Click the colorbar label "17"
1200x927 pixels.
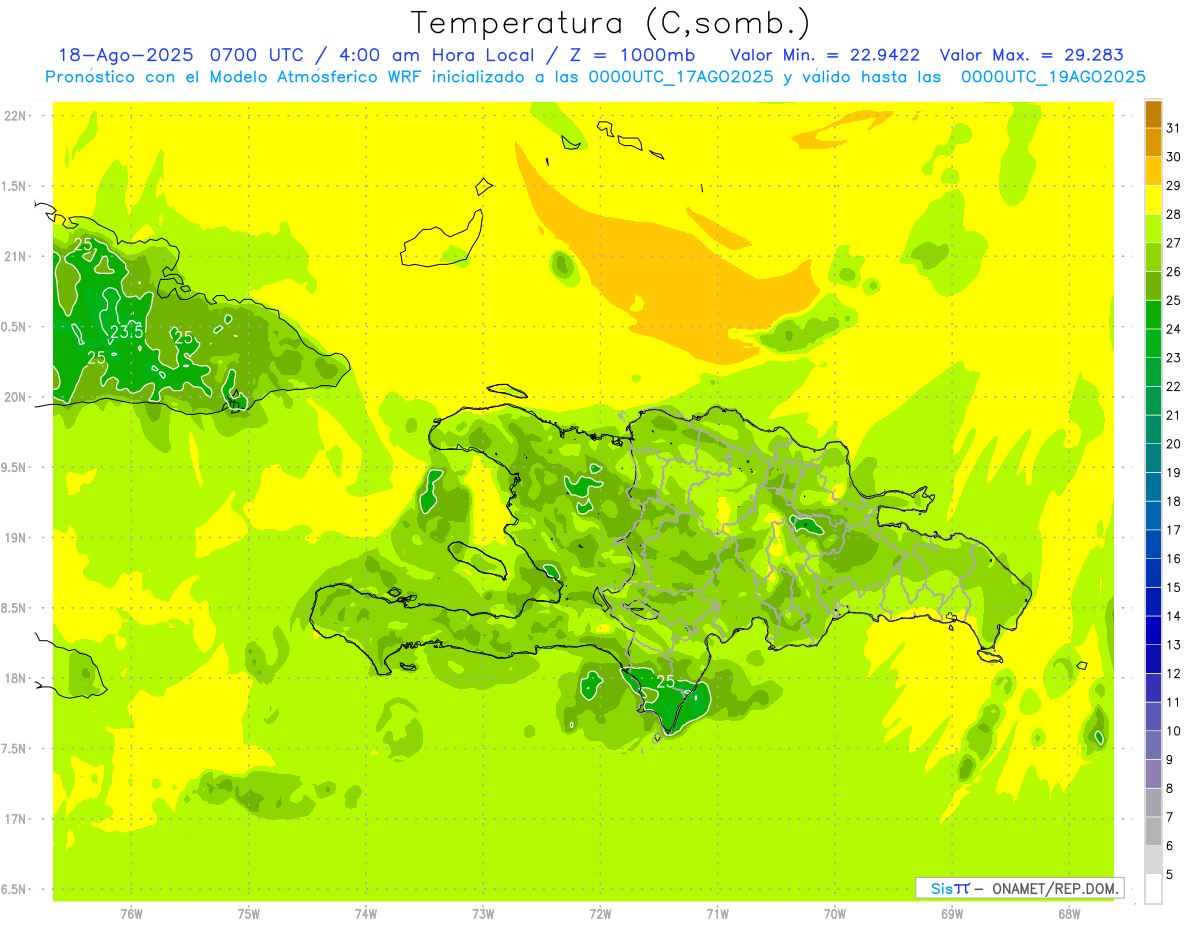pyautogui.click(x=1173, y=530)
